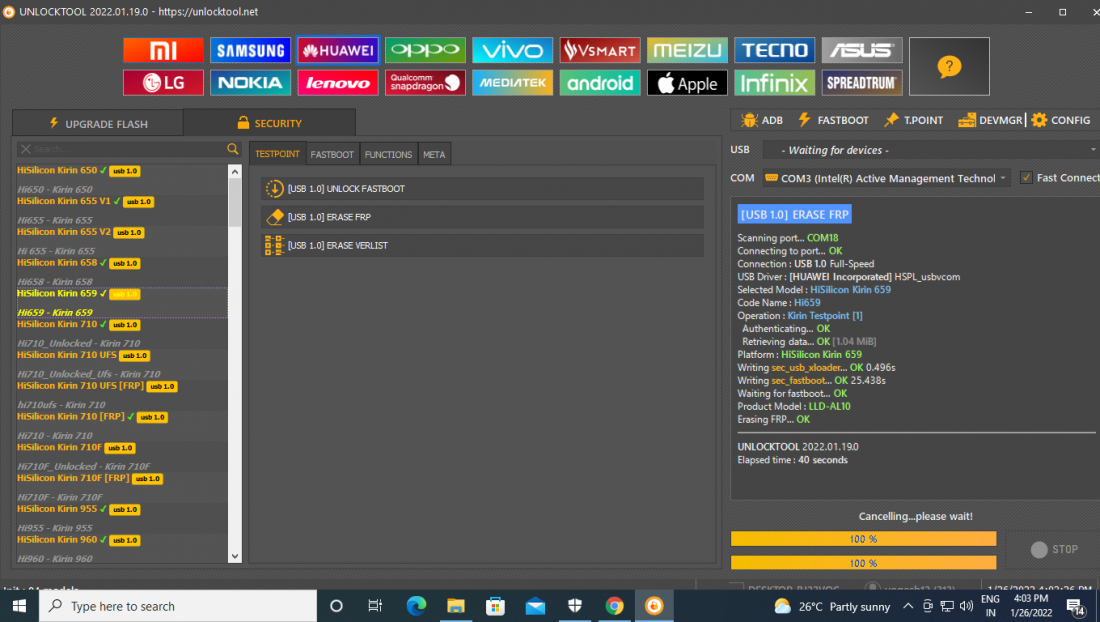This screenshot has height=622, width=1100.
Task: Clear the model search with X icon
Action: tap(26, 149)
